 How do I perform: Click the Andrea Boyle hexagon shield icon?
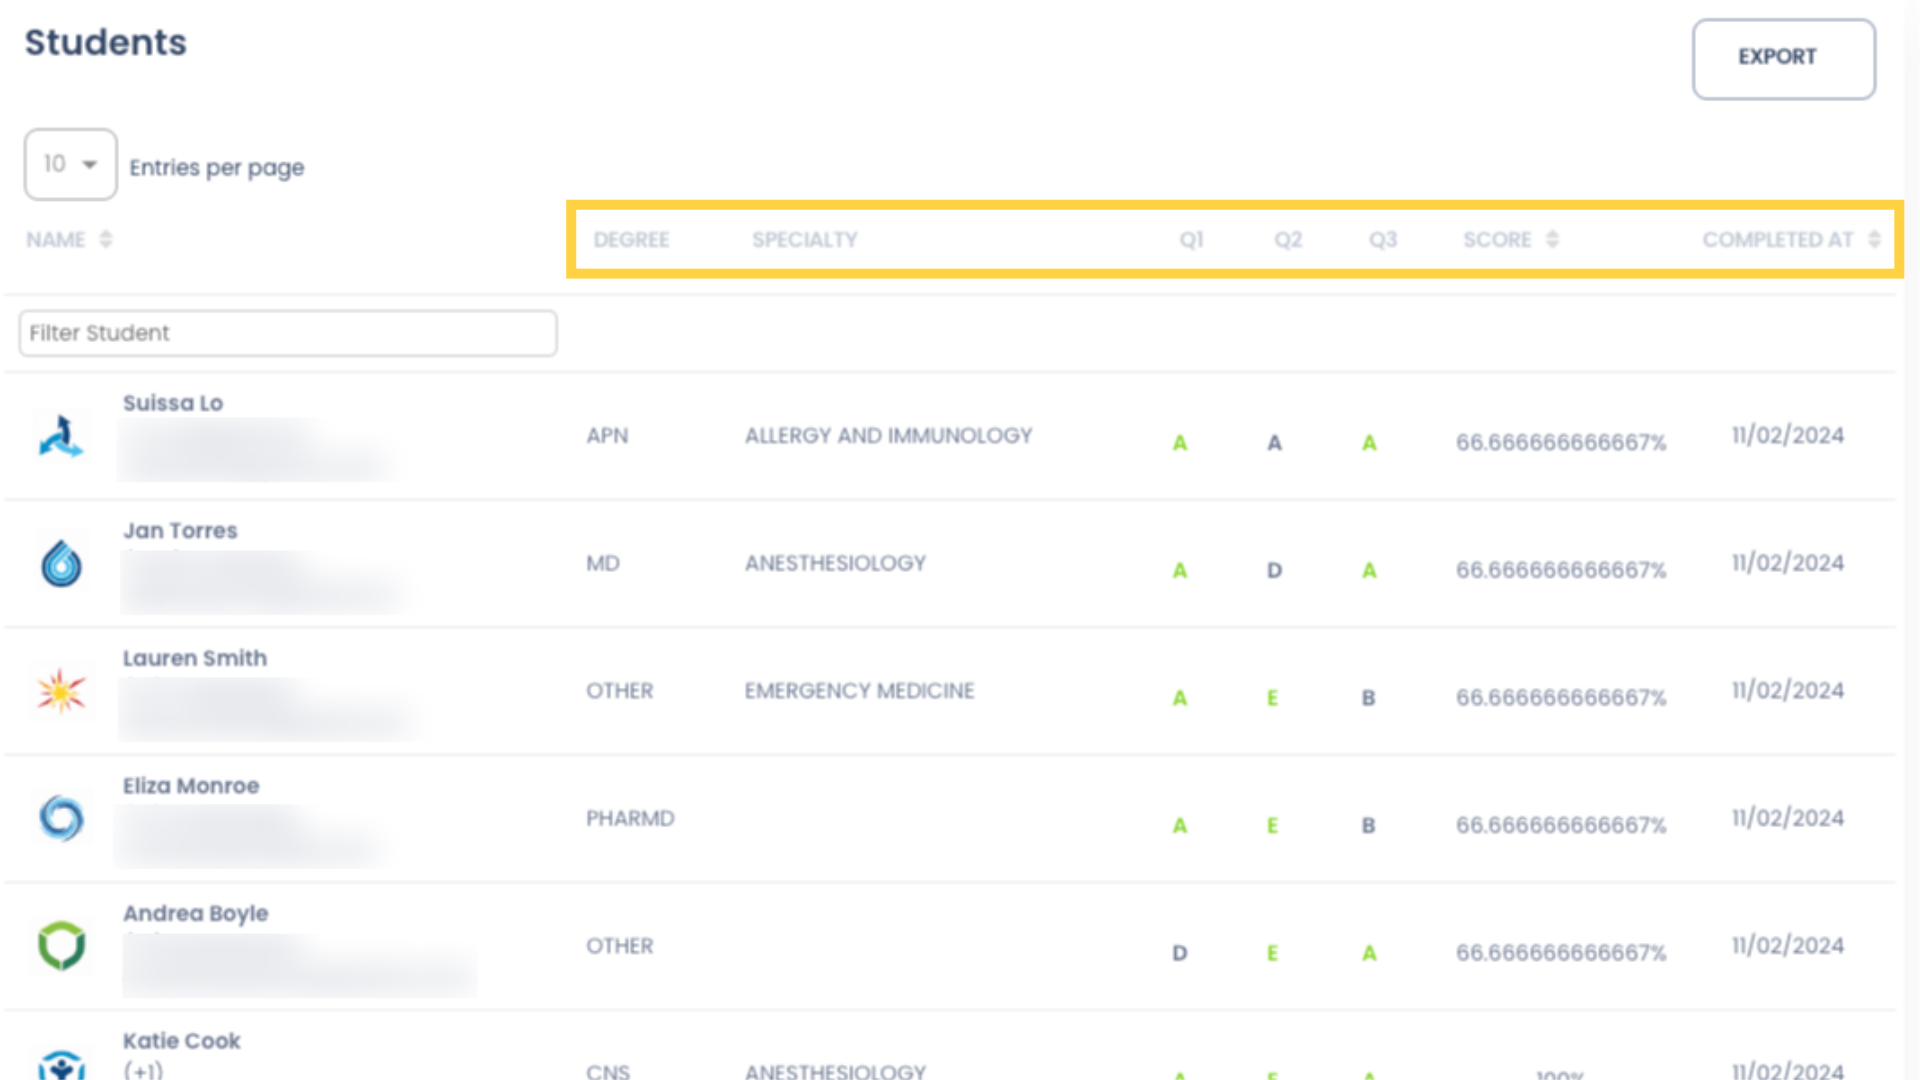click(61, 945)
